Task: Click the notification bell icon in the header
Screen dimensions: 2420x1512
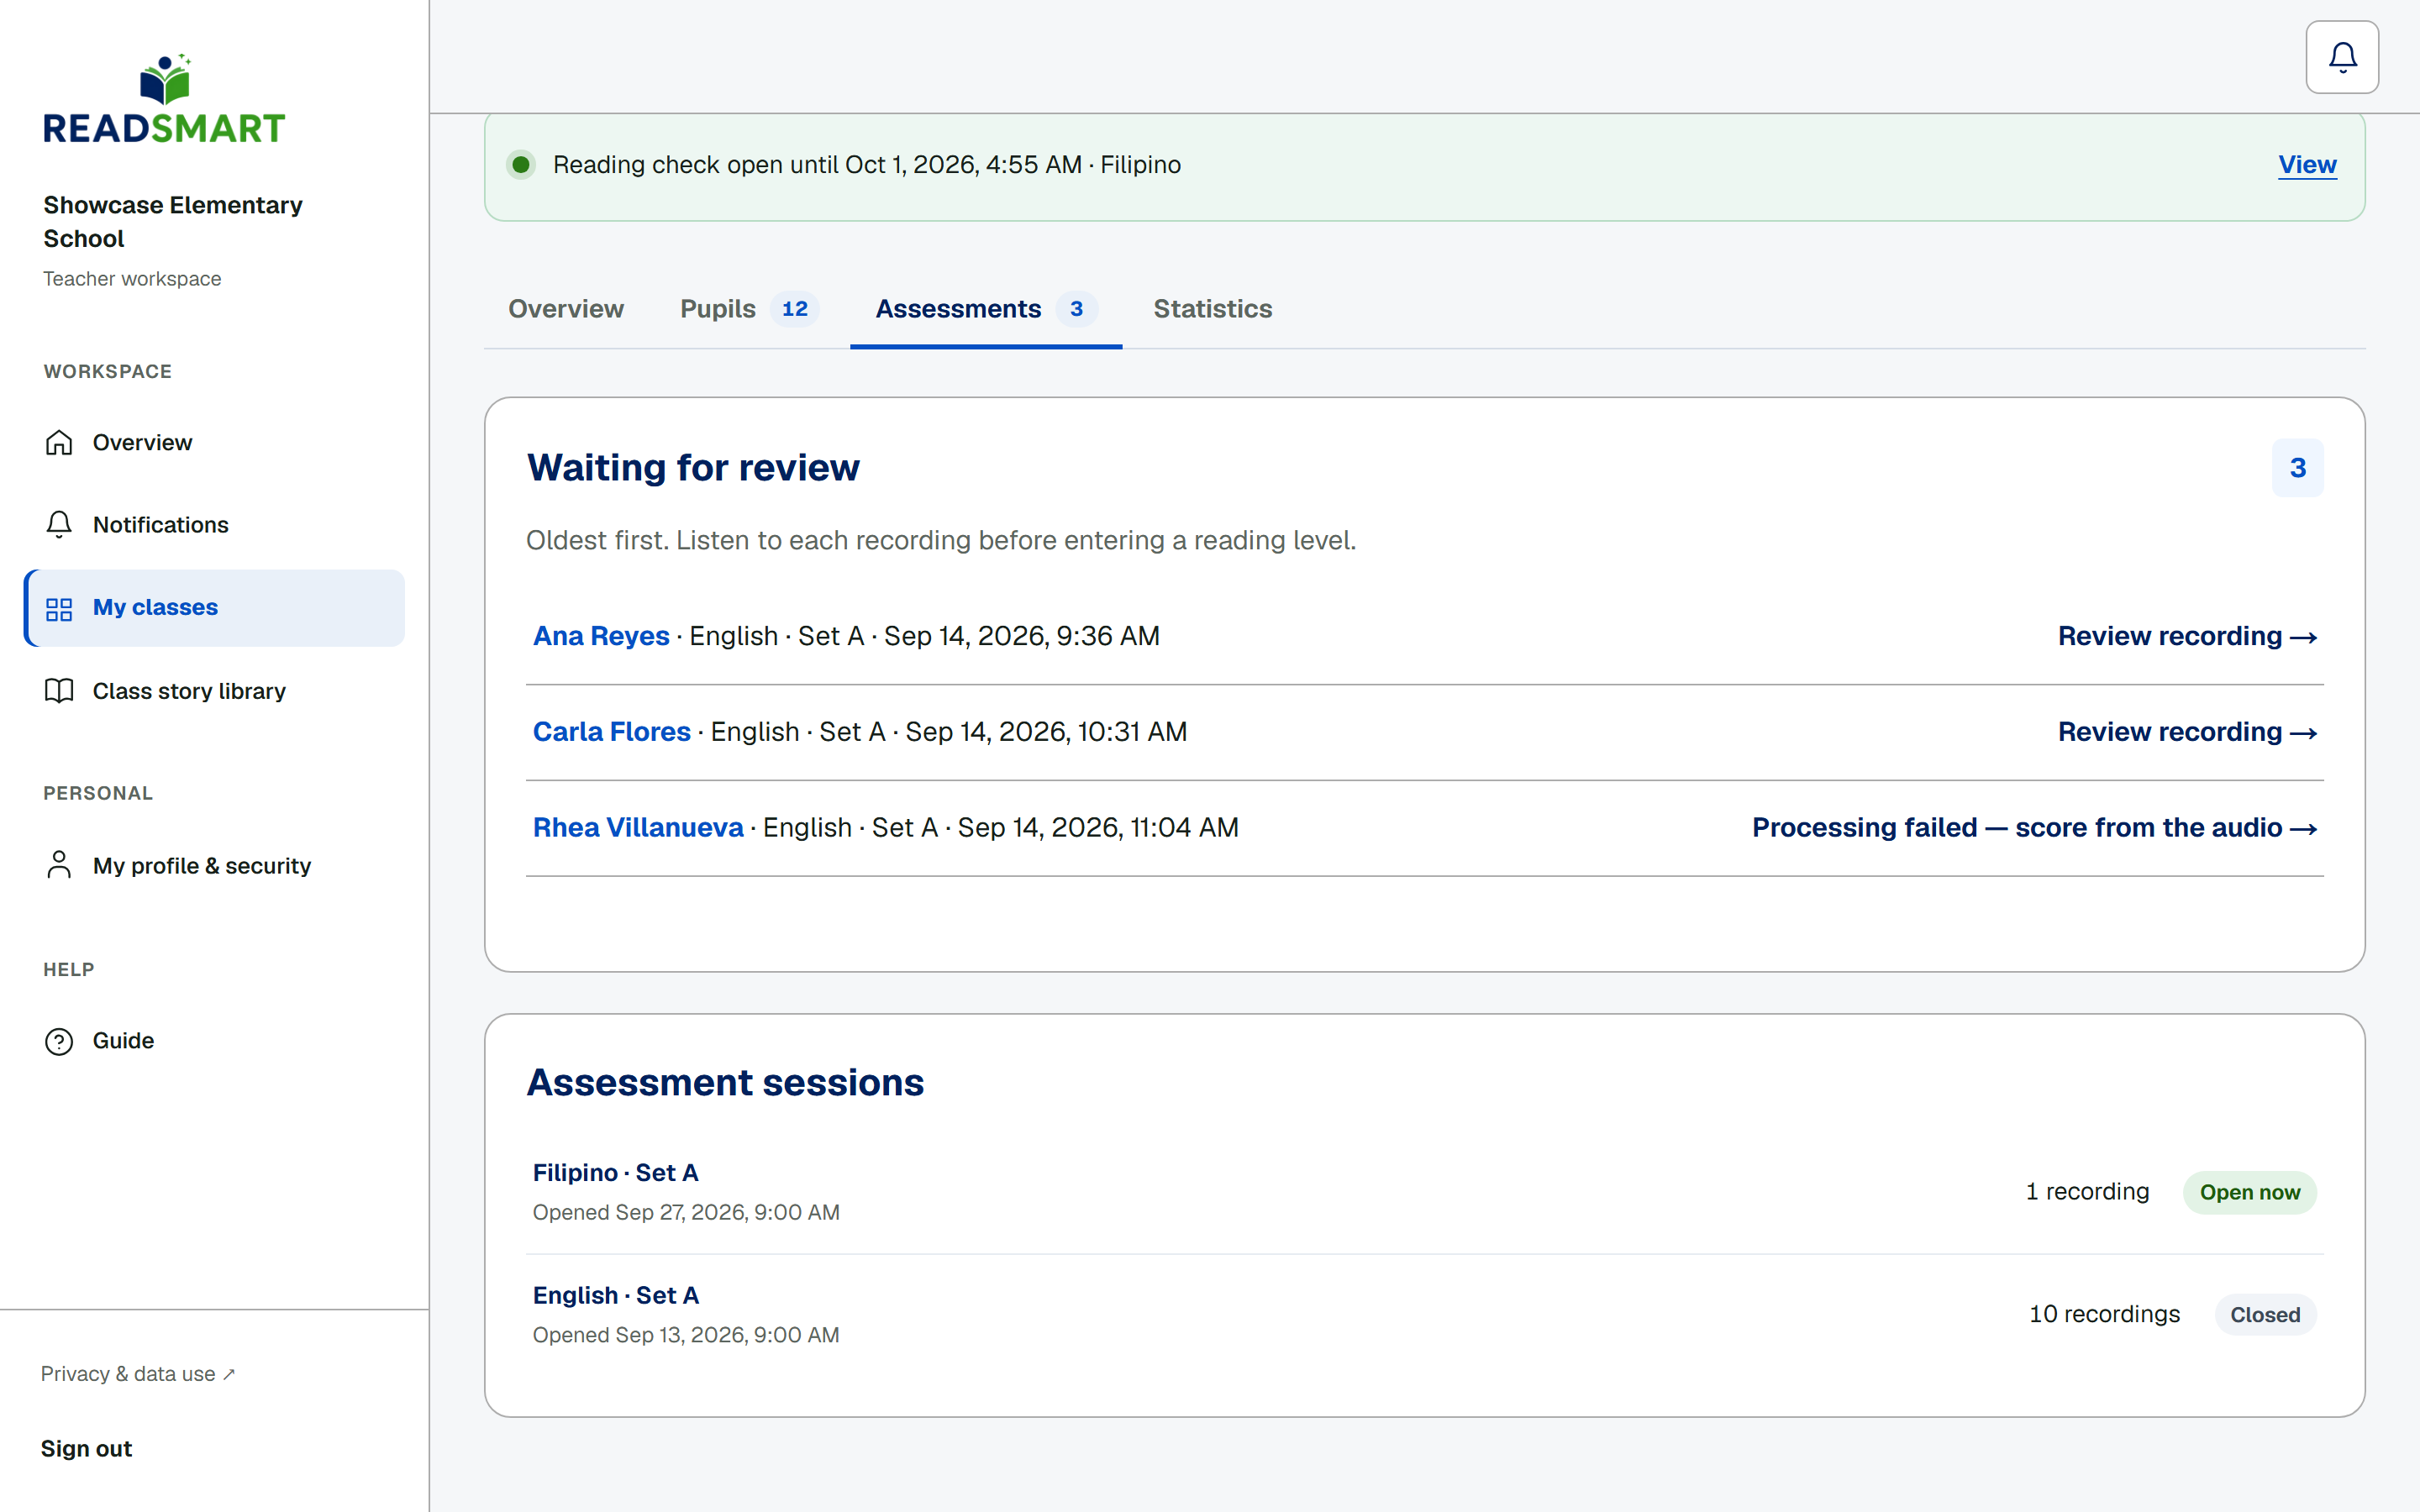Action: tap(2342, 57)
